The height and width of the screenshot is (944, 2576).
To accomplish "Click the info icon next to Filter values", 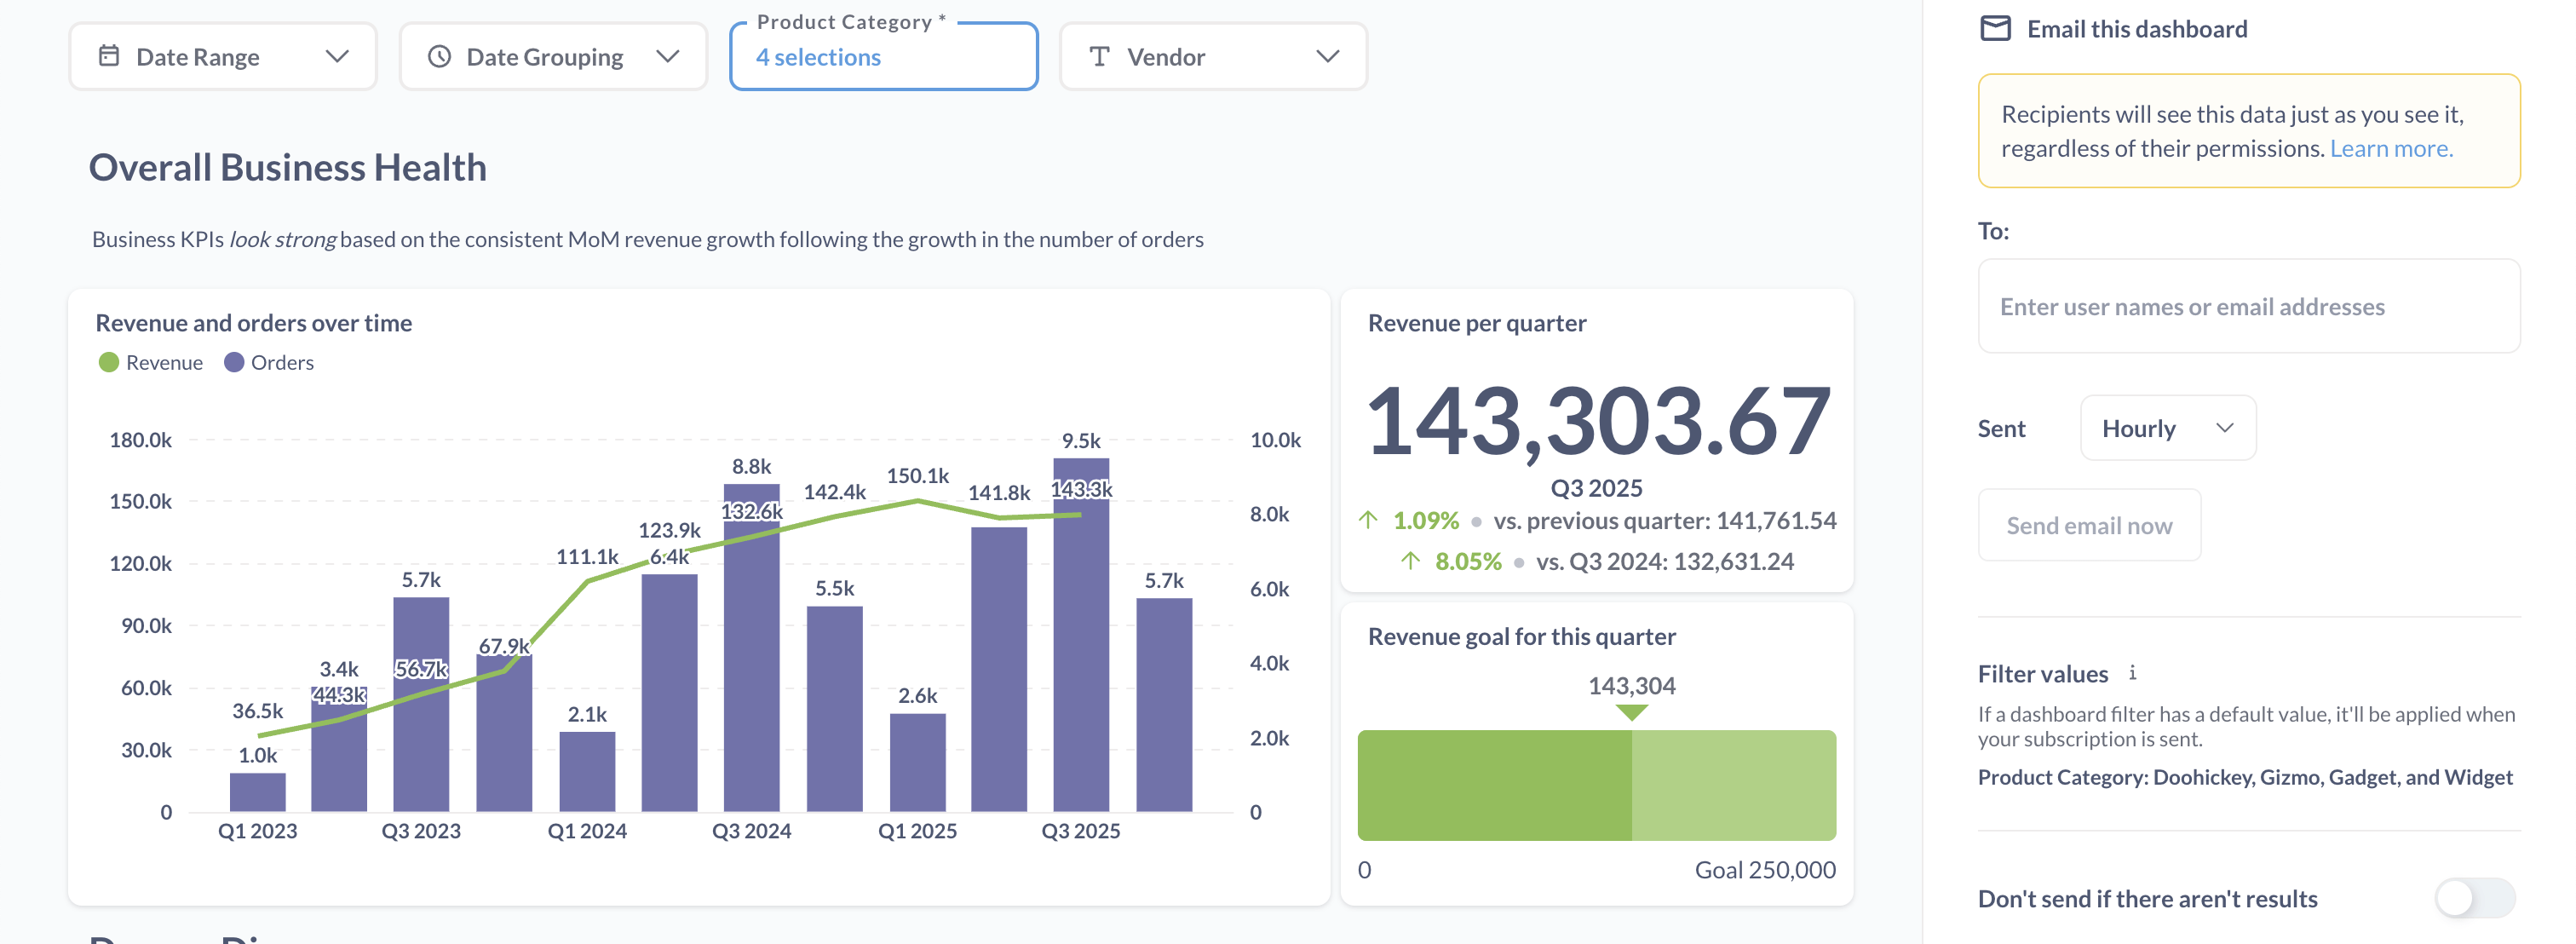I will (x=2132, y=673).
